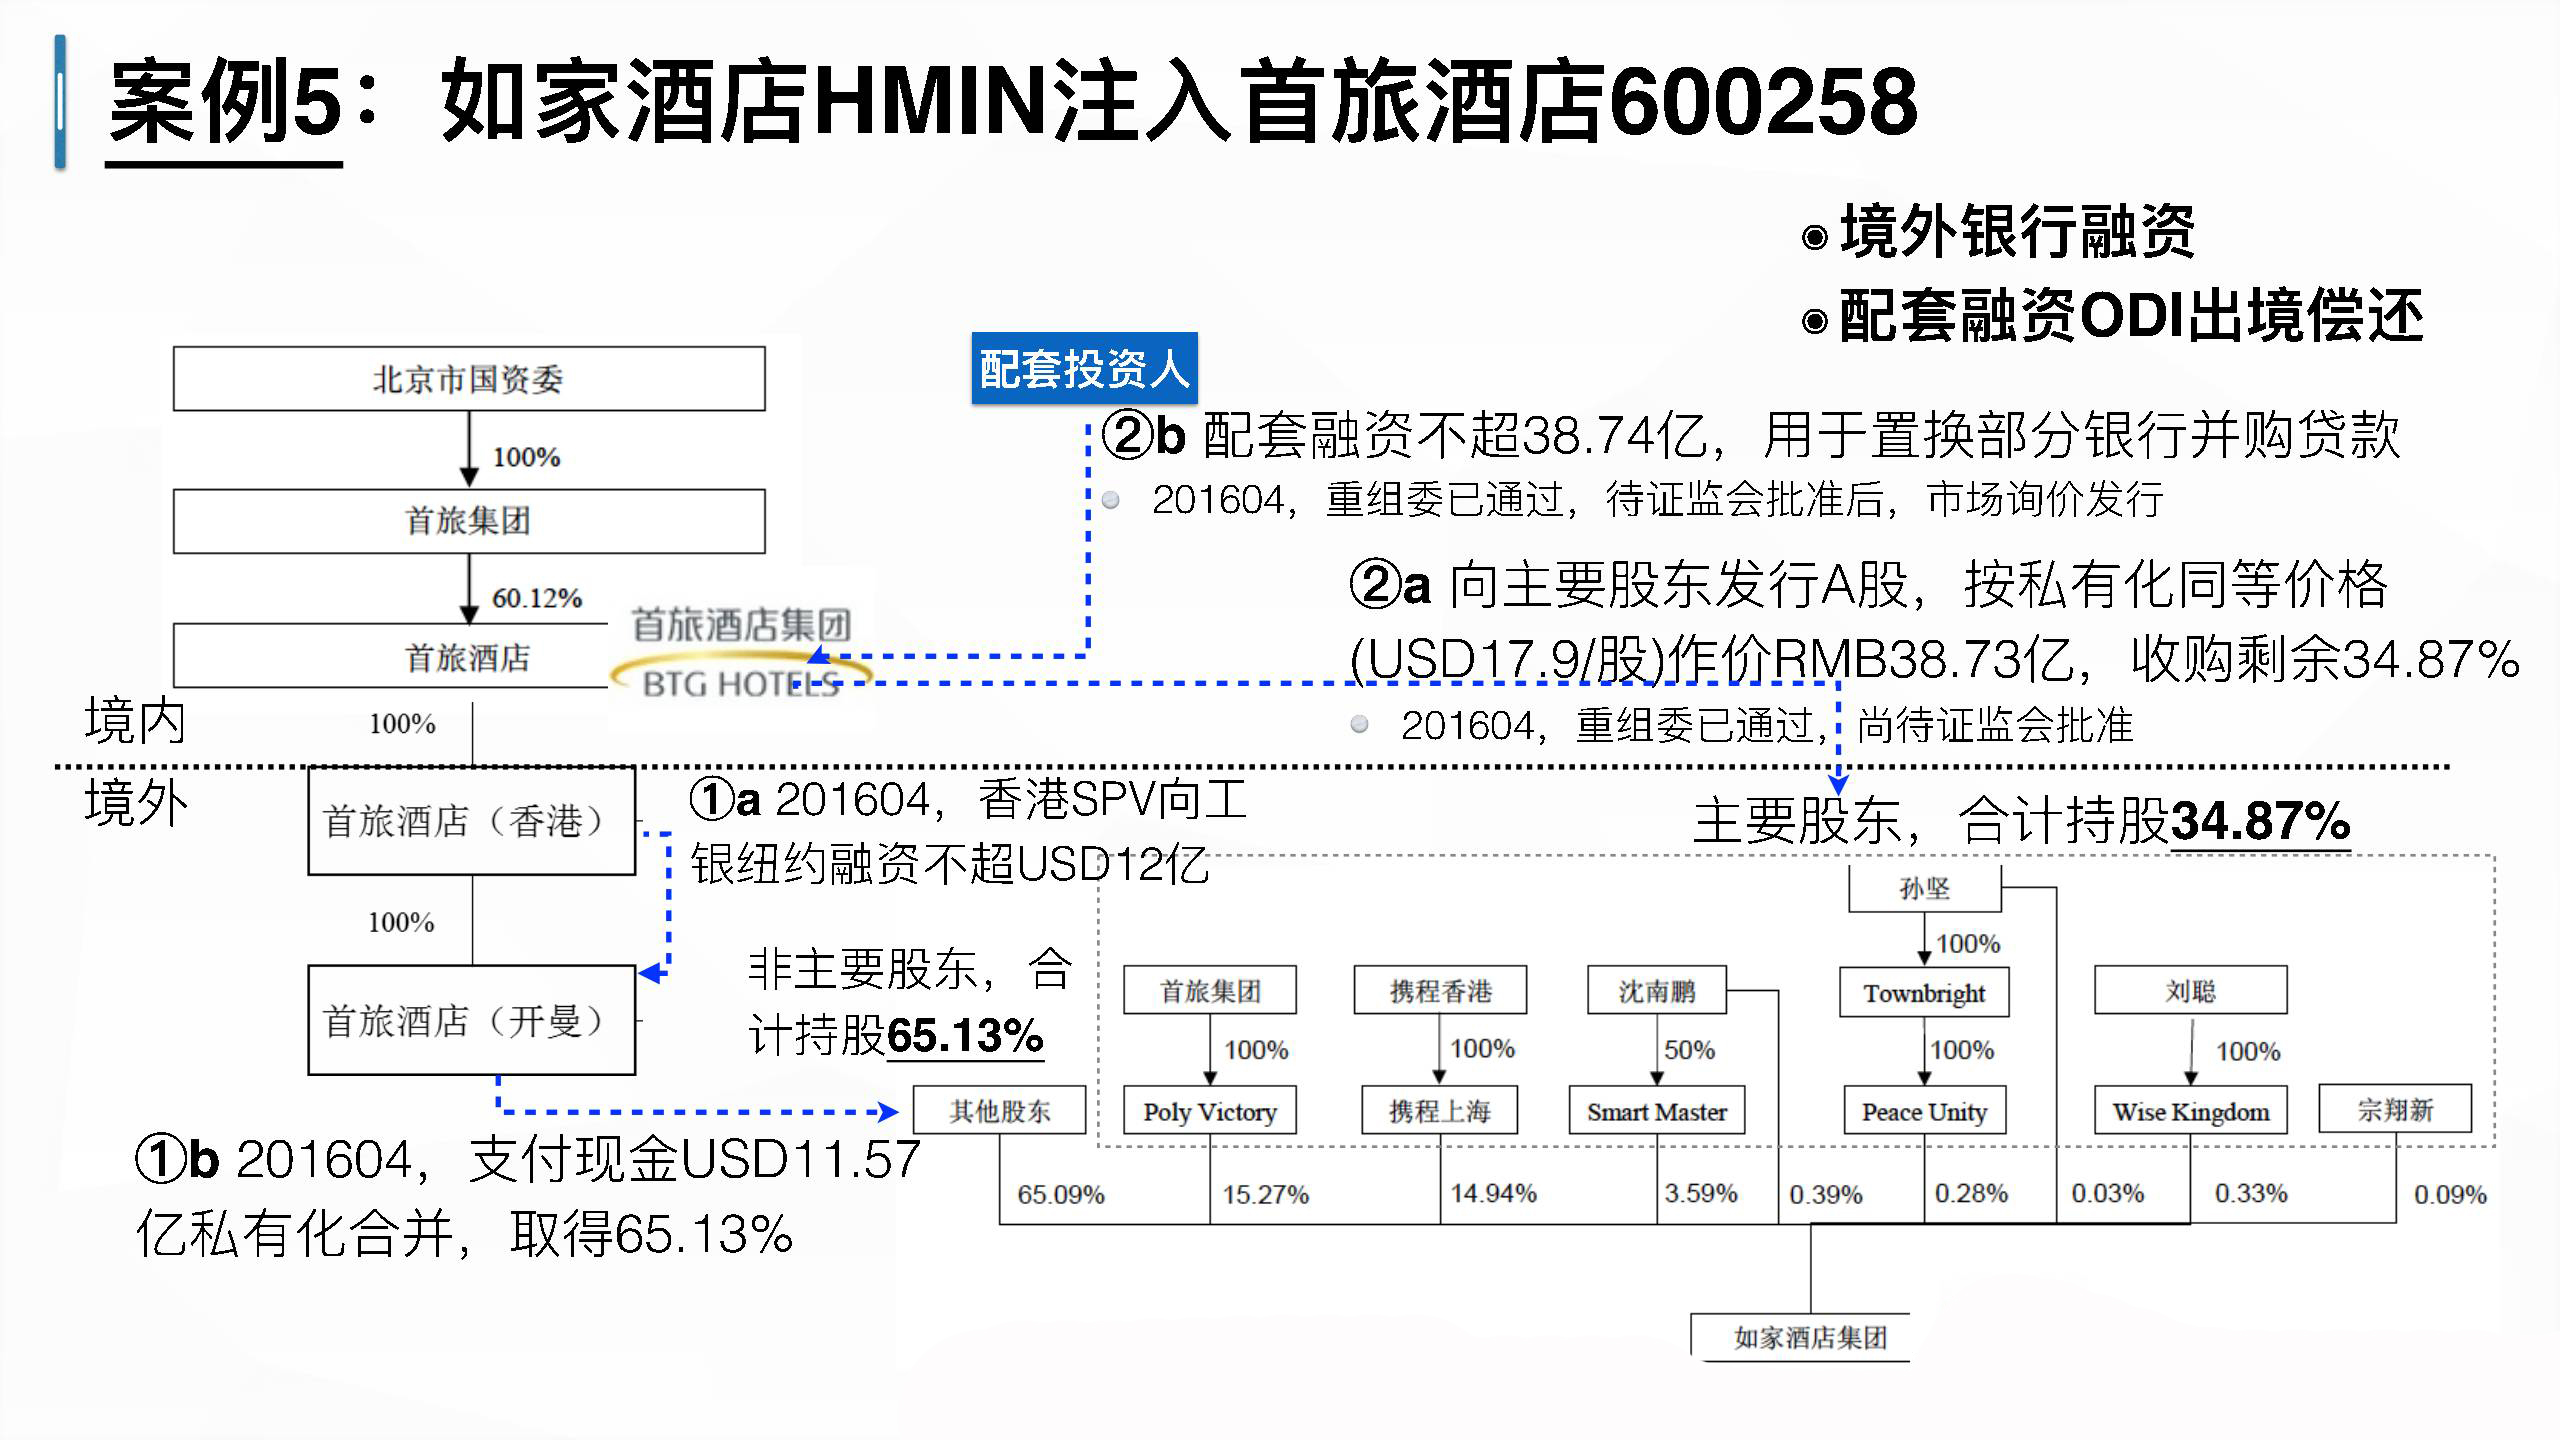The image size is (2560, 1440).
Task: Click the bold 34.87% in 主要股东 heading
Action: point(2260,821)
